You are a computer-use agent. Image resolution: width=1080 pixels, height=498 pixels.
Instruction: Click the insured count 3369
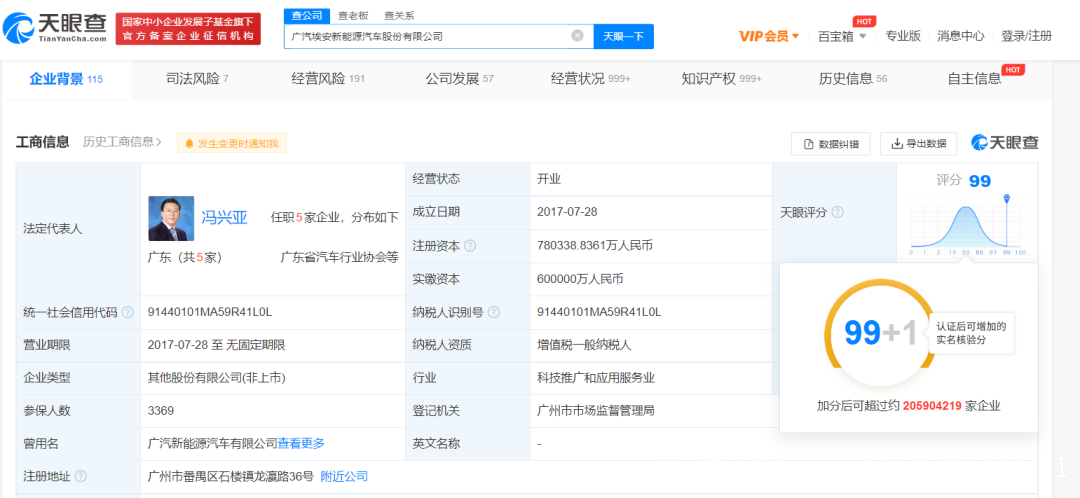[161, 411]
